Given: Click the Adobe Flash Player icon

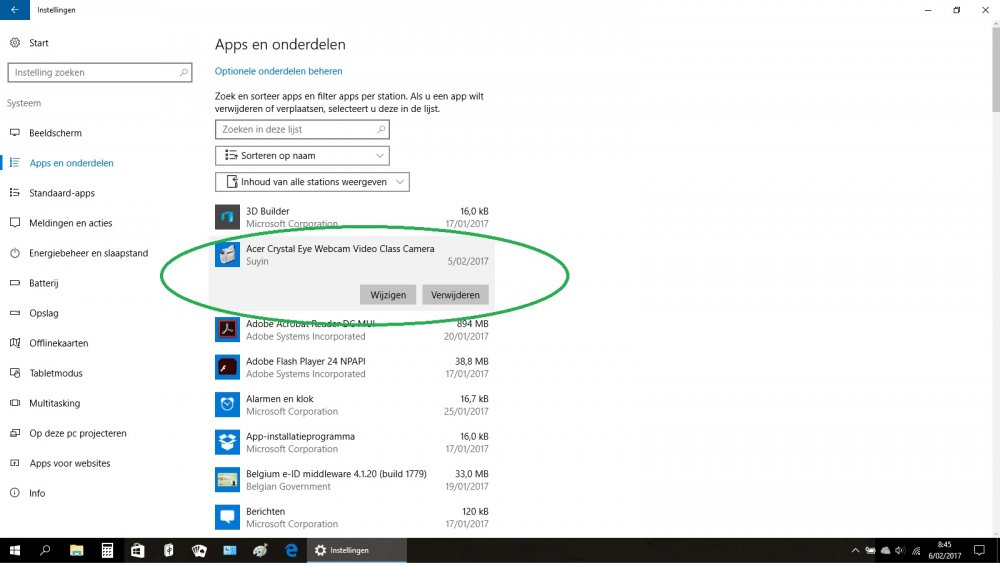Looking at the screenshot, I should (x=227, y=367).
